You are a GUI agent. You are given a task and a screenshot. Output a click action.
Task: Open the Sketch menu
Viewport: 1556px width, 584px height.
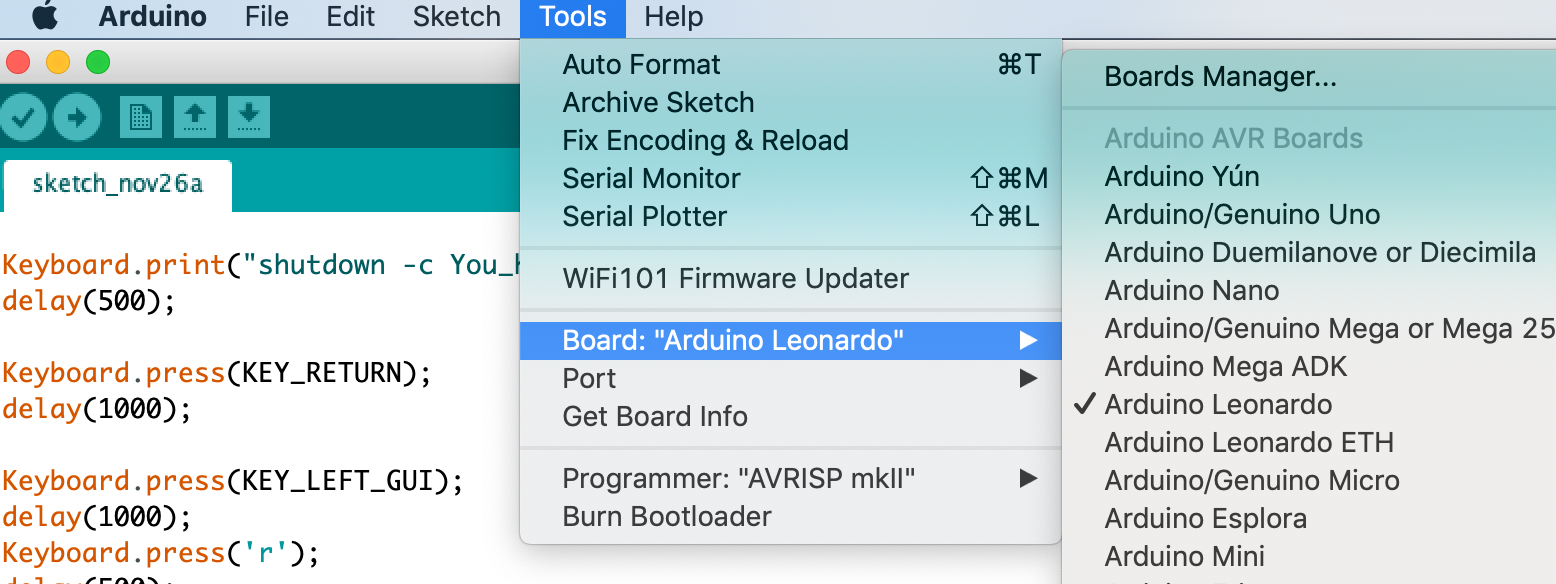coord(457,17)
